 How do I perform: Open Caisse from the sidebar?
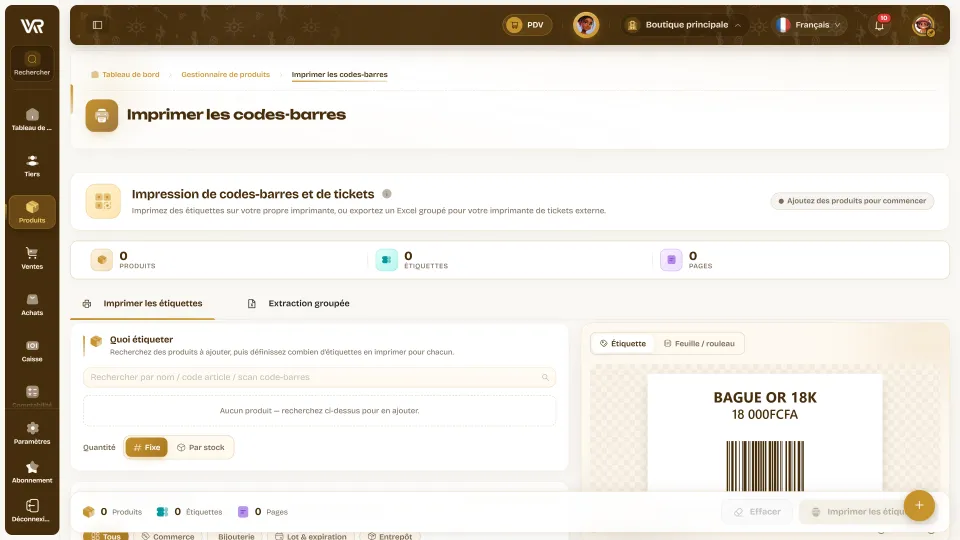pos(32,351)
